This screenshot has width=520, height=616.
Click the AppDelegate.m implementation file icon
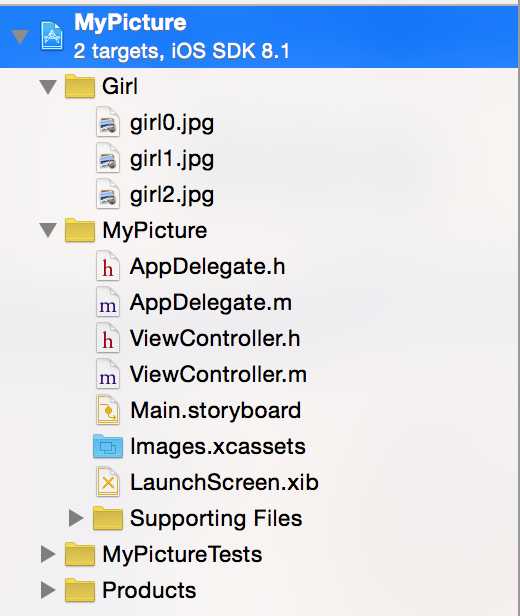108,302
